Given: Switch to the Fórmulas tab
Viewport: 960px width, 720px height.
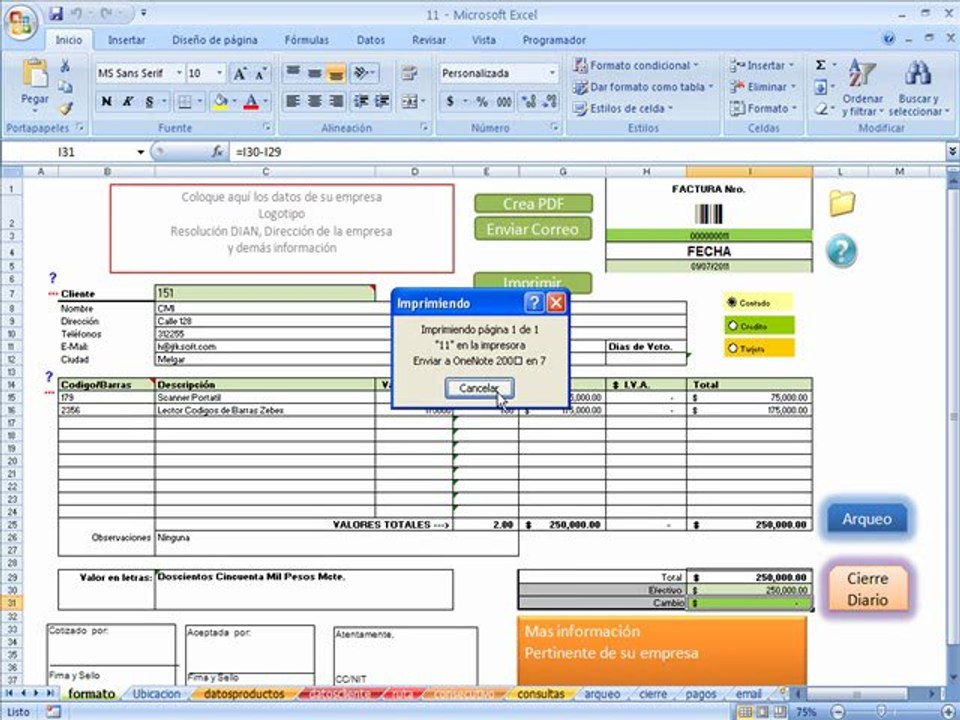Looking at the screenshot, I should coord(307,40).
